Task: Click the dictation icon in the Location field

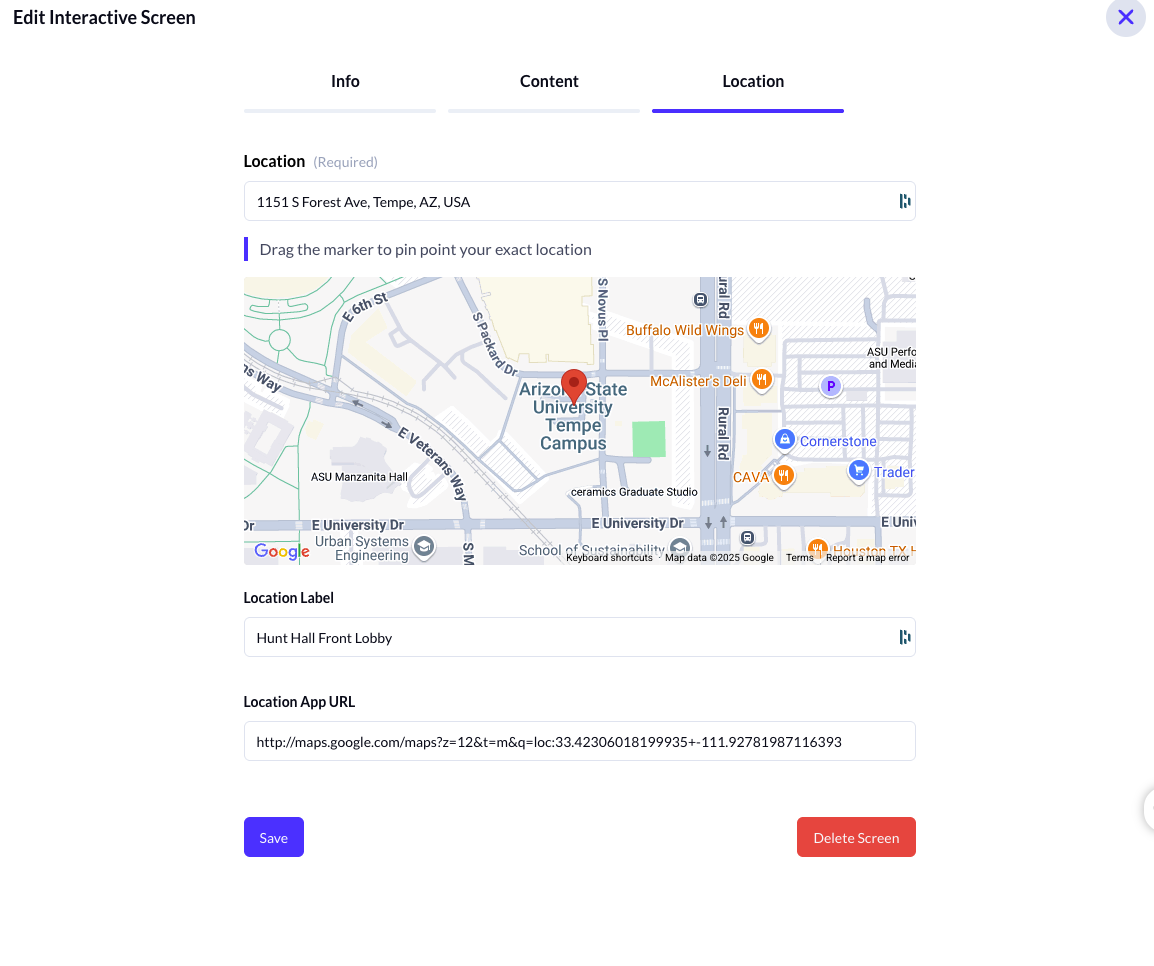Action: coord(905,201)
